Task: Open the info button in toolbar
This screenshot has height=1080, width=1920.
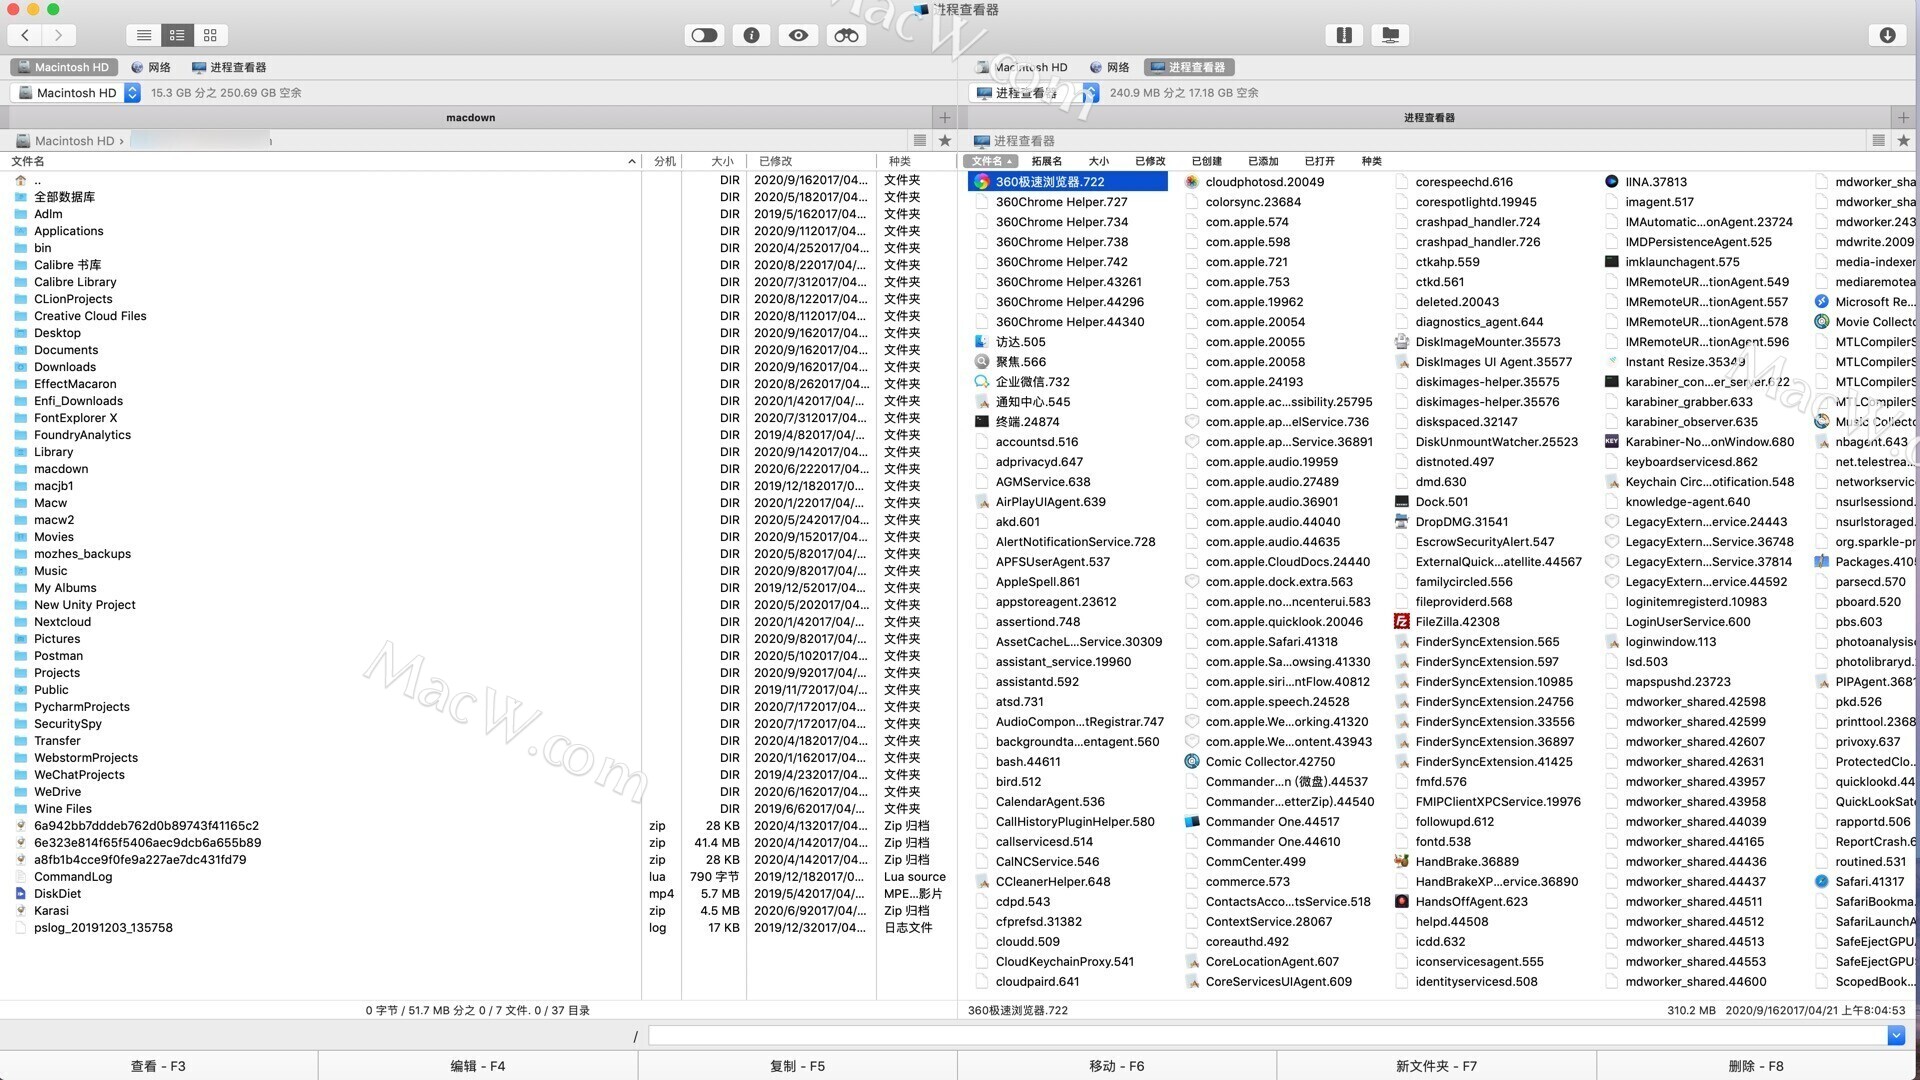Action: click(x=751, y=35)
